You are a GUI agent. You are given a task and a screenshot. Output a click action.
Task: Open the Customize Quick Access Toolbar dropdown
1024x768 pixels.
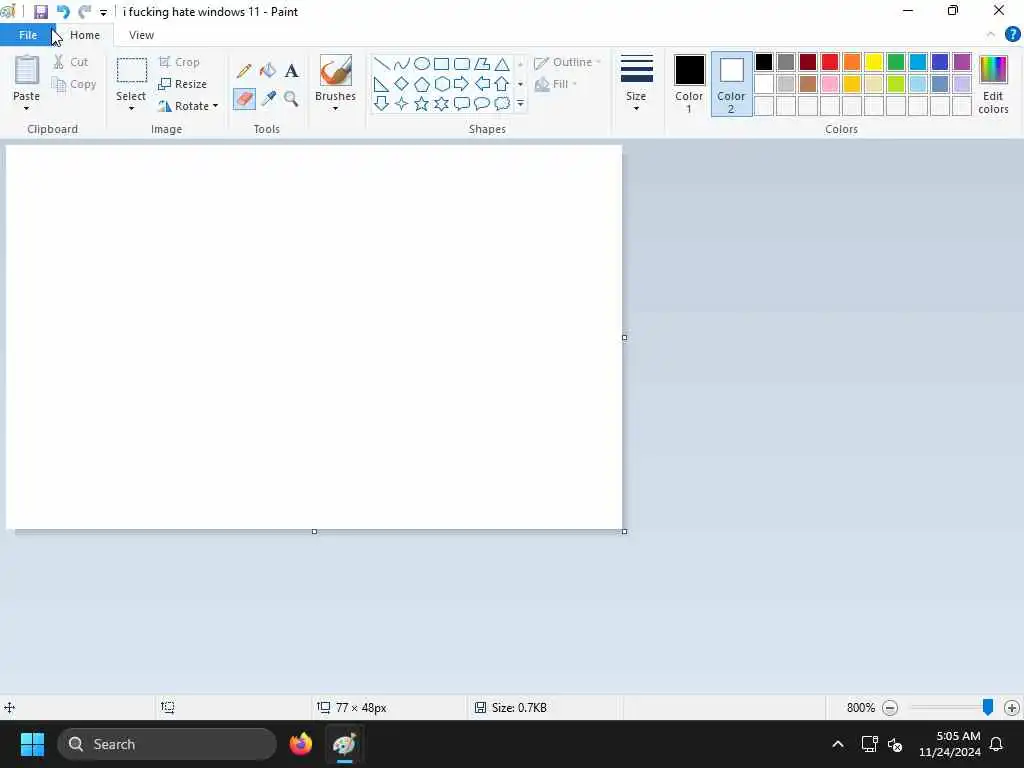point(103,12)
